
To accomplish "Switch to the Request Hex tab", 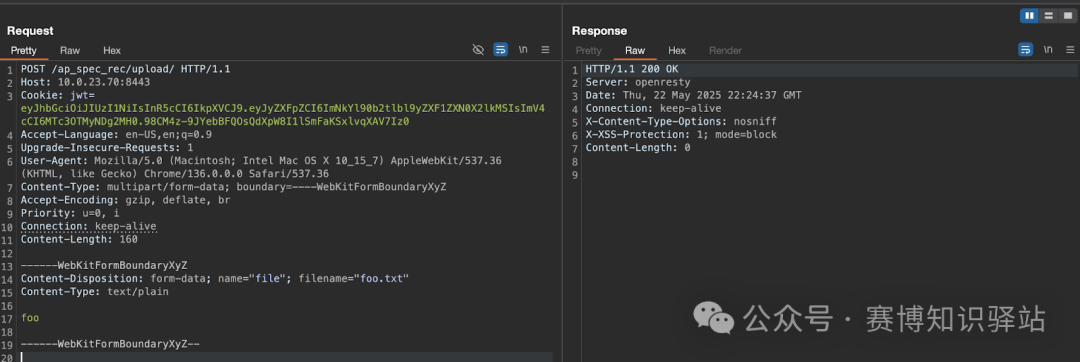I will click(112, 50).
